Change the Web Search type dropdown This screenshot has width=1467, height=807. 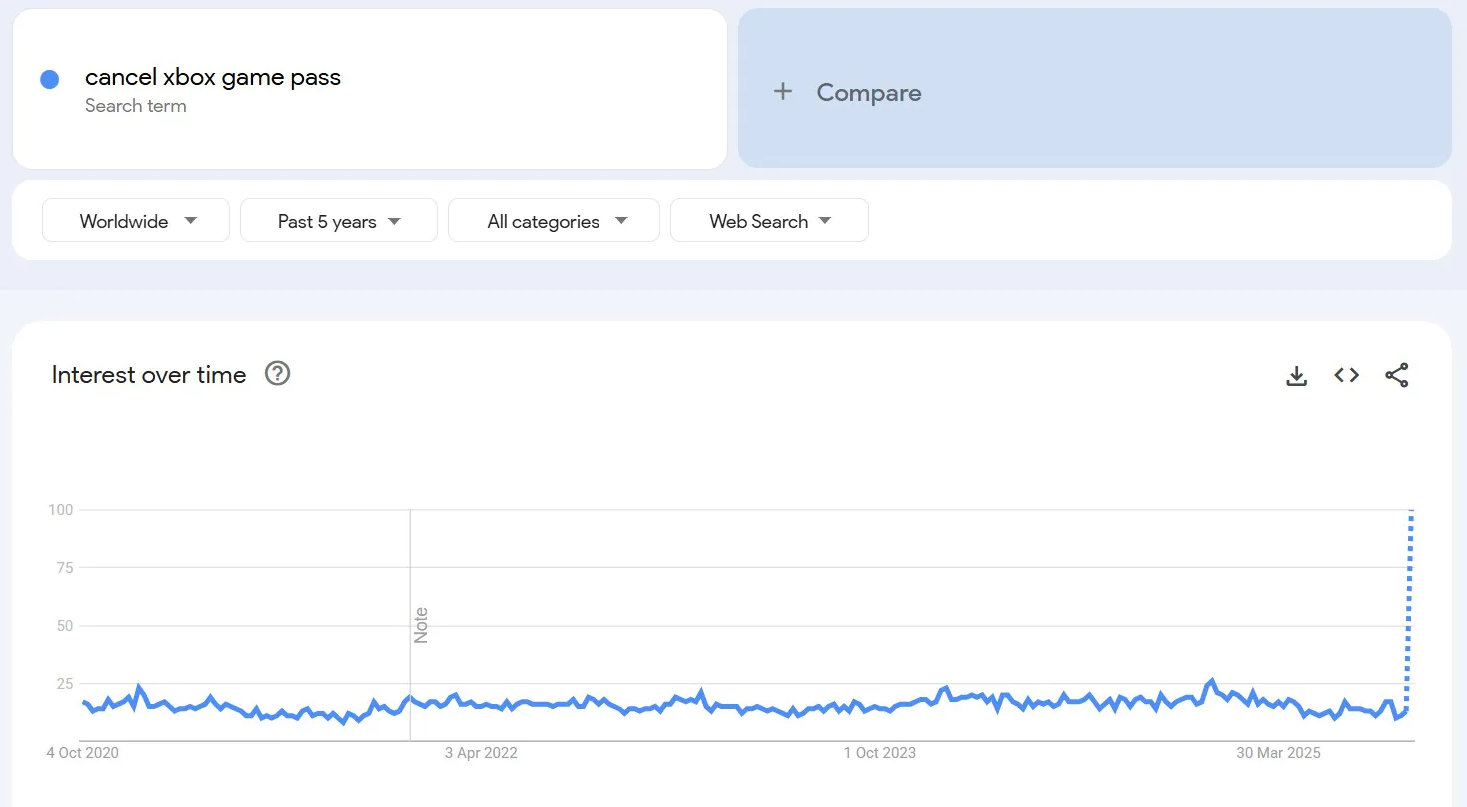(769, 221)
